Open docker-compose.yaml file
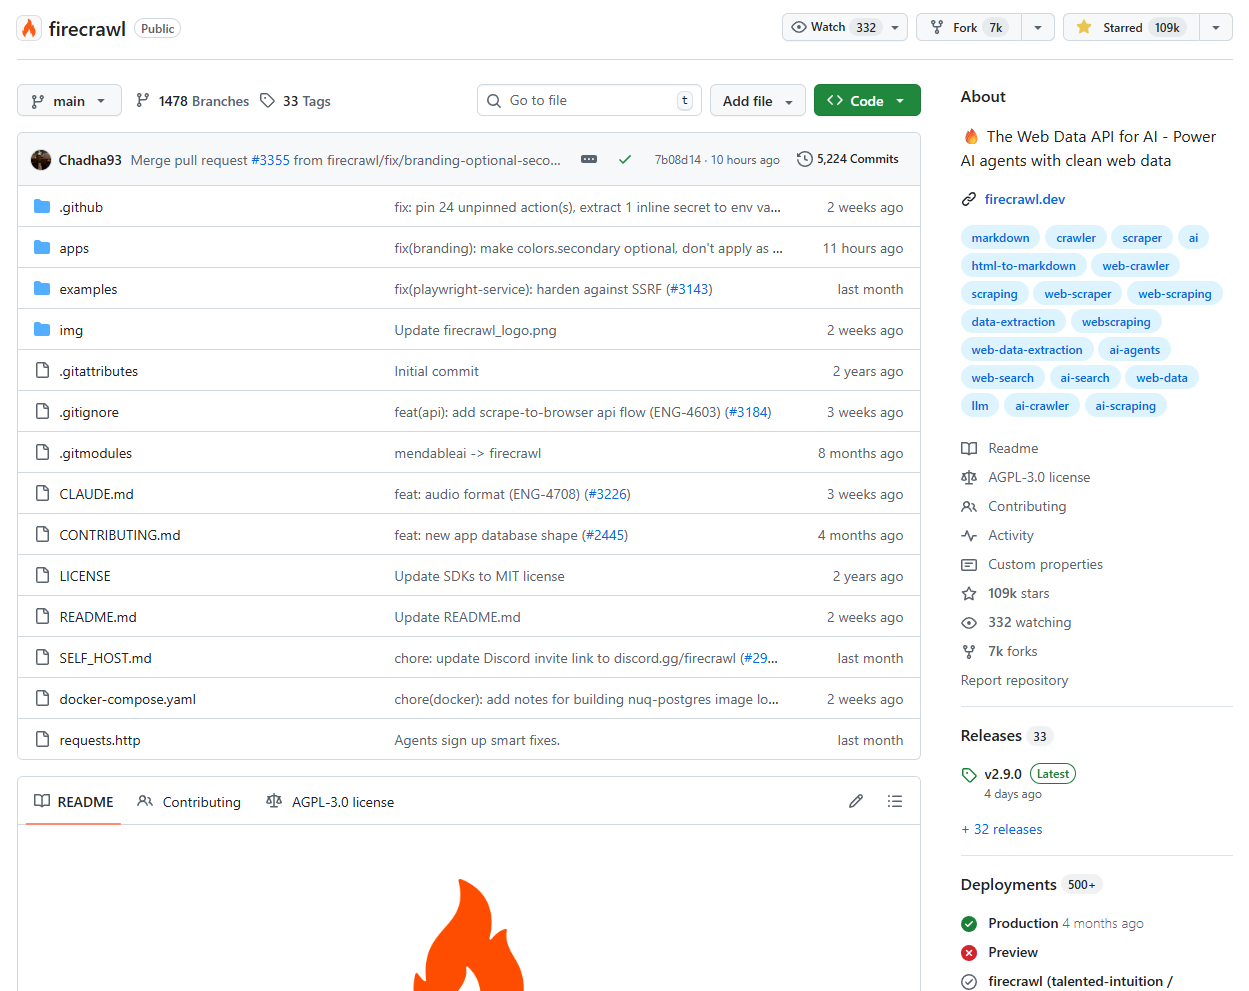 pyautogui.click(x=127, y=699)
